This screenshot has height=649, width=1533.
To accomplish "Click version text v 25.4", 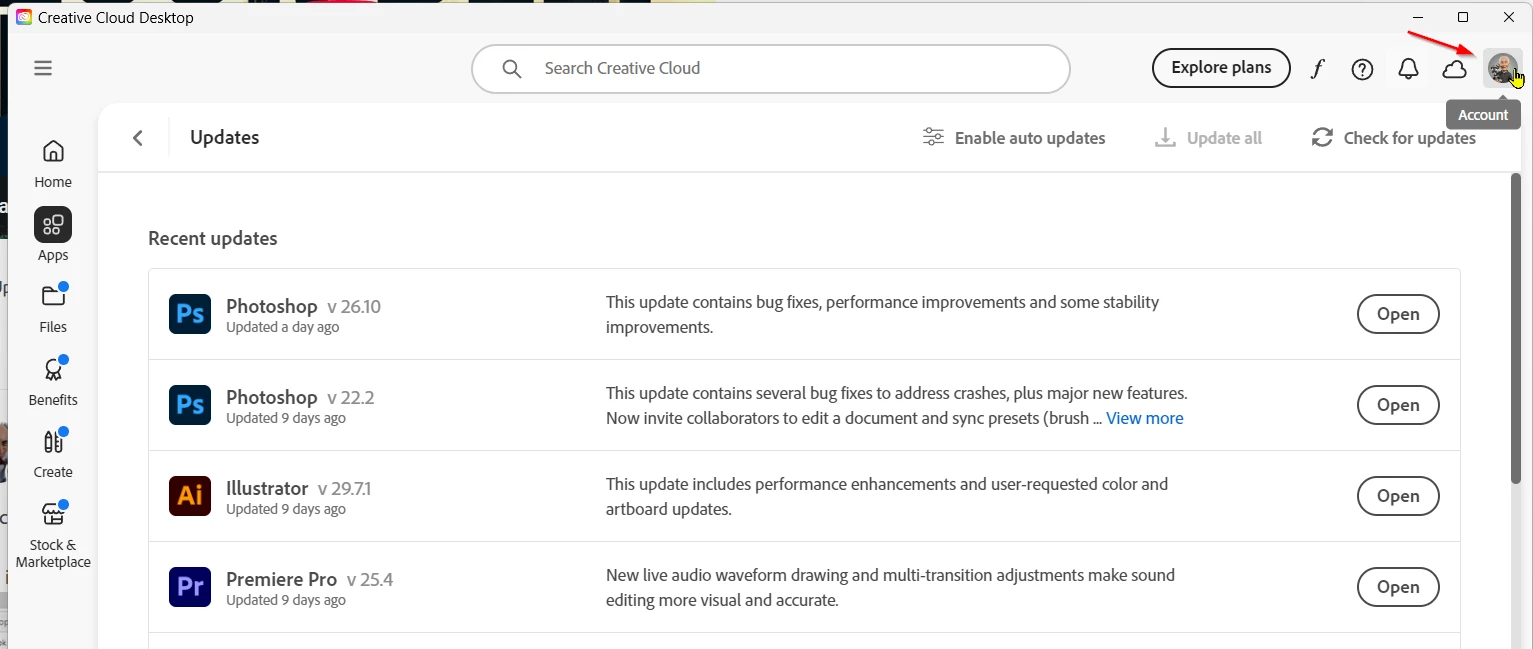I will tap(370, 580).
